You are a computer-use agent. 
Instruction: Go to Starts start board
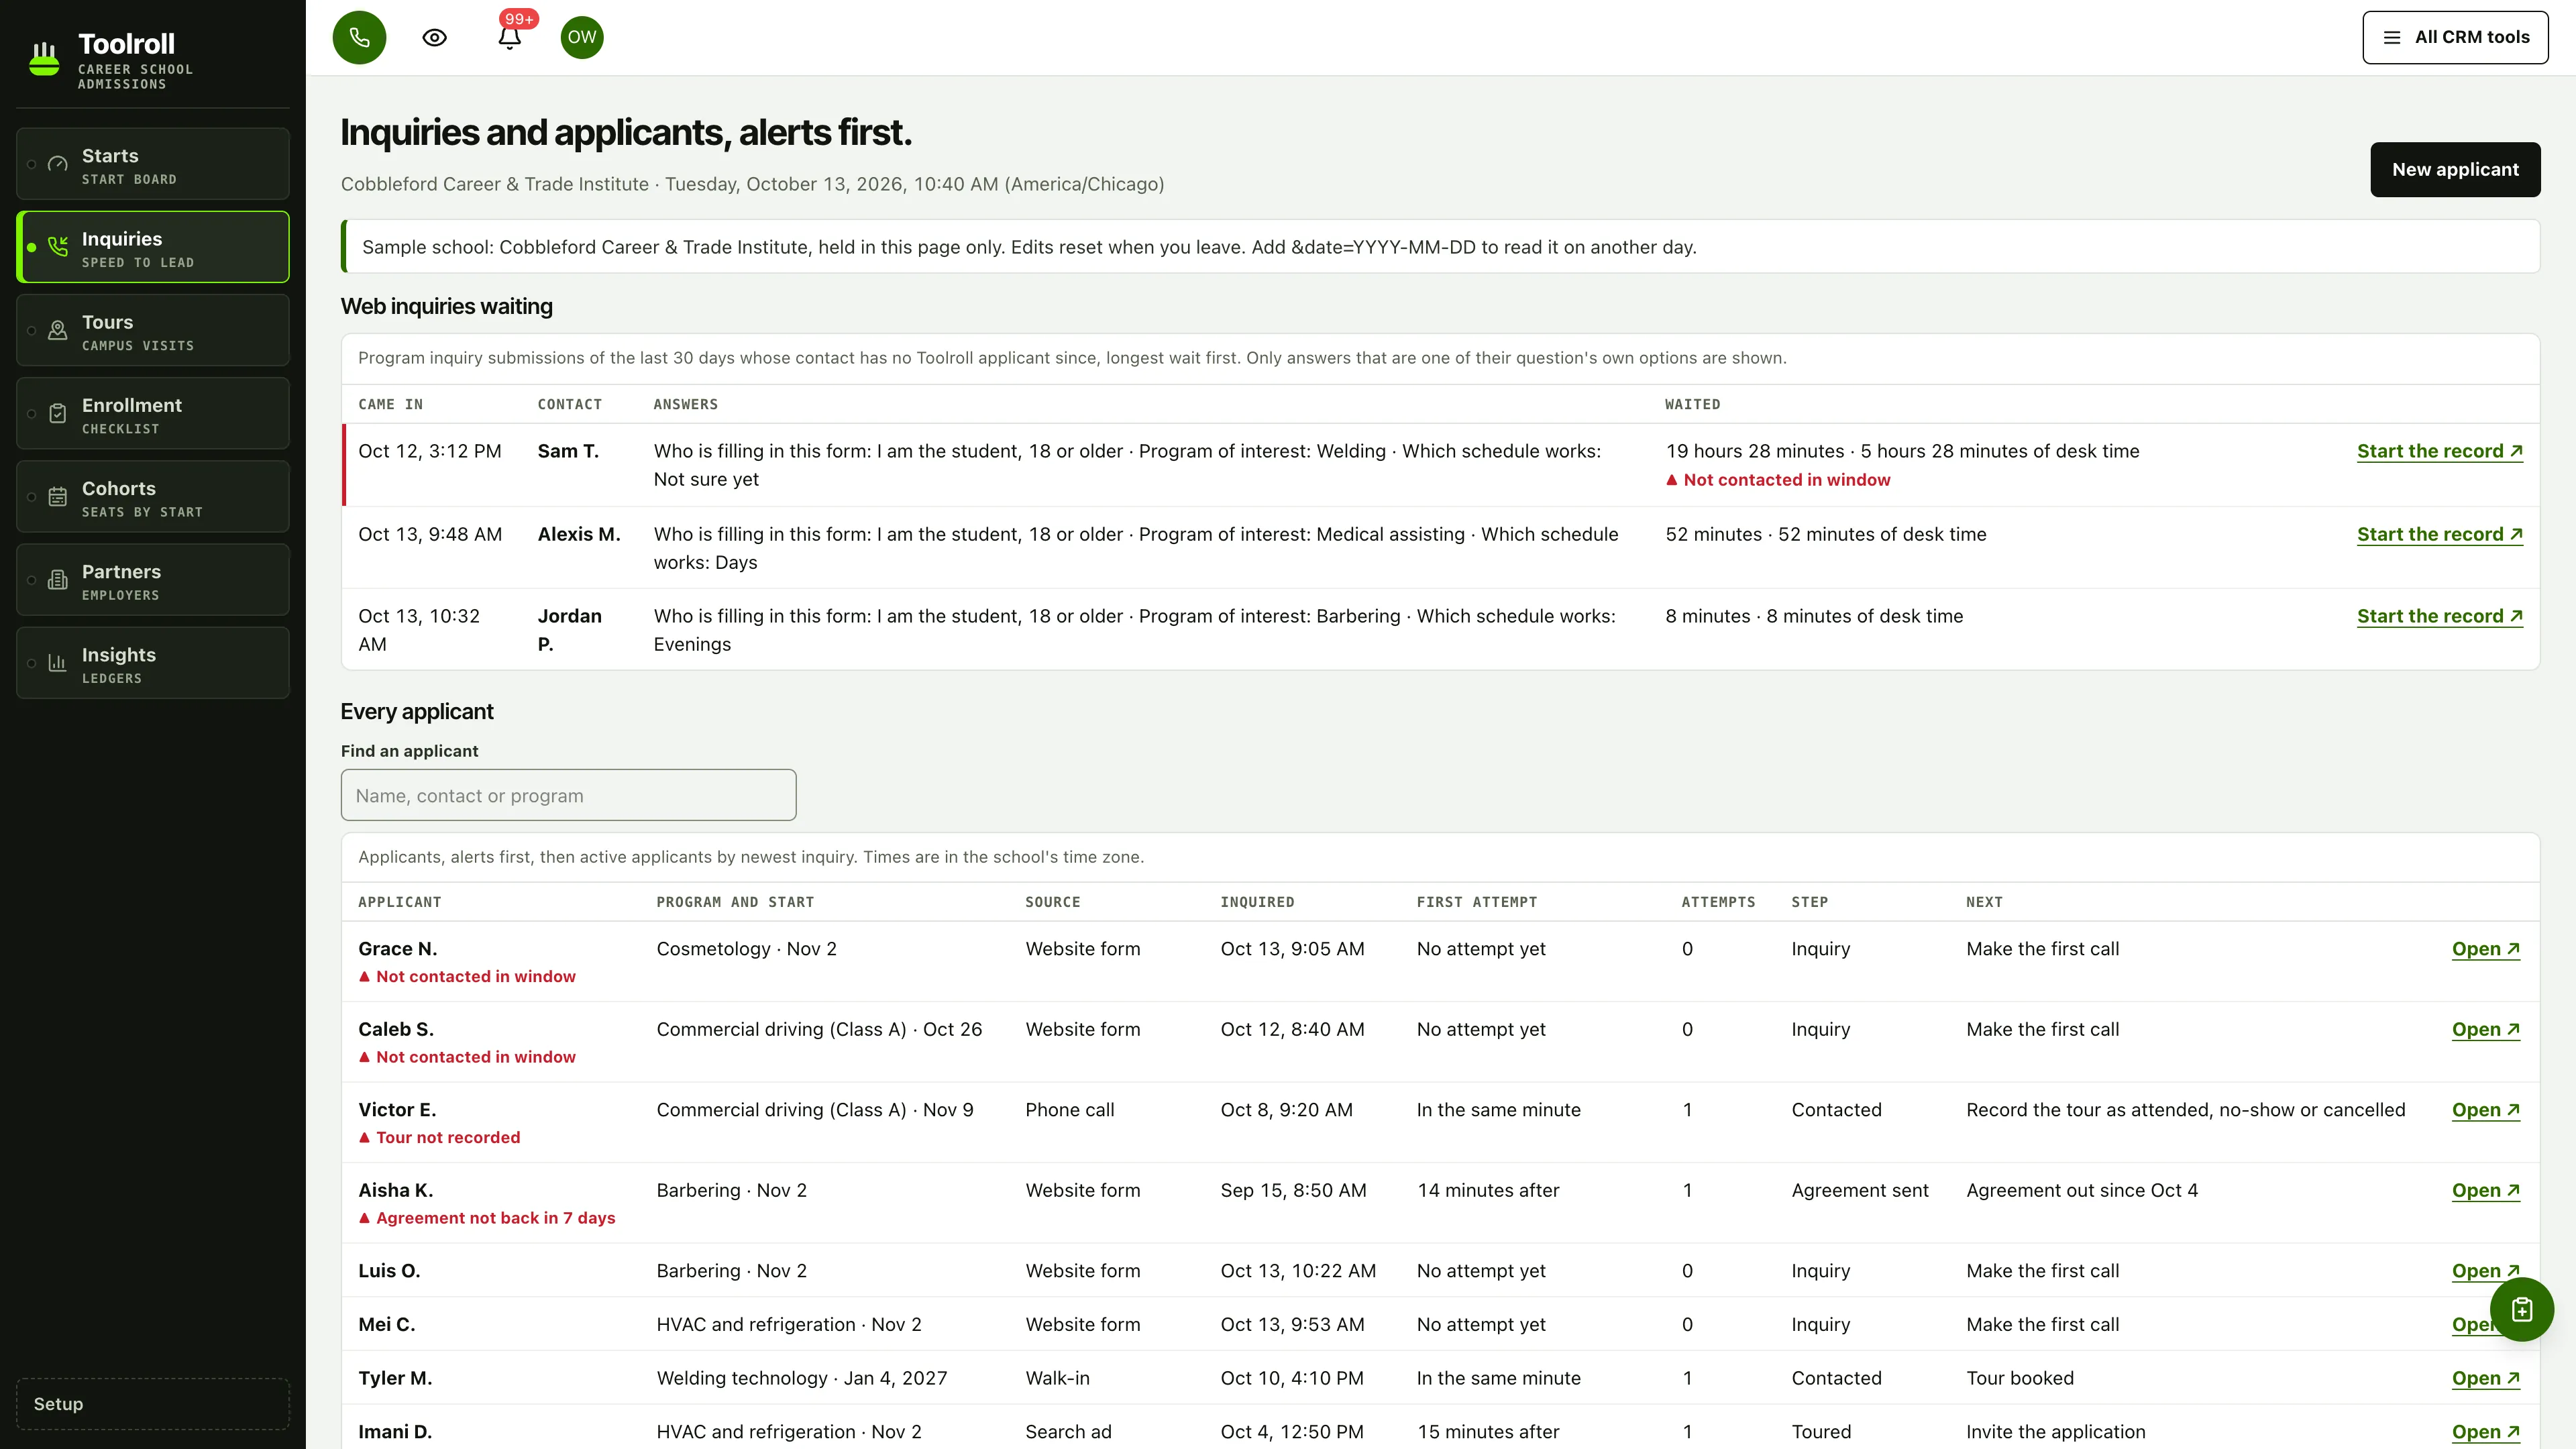(x=153, y=164)
